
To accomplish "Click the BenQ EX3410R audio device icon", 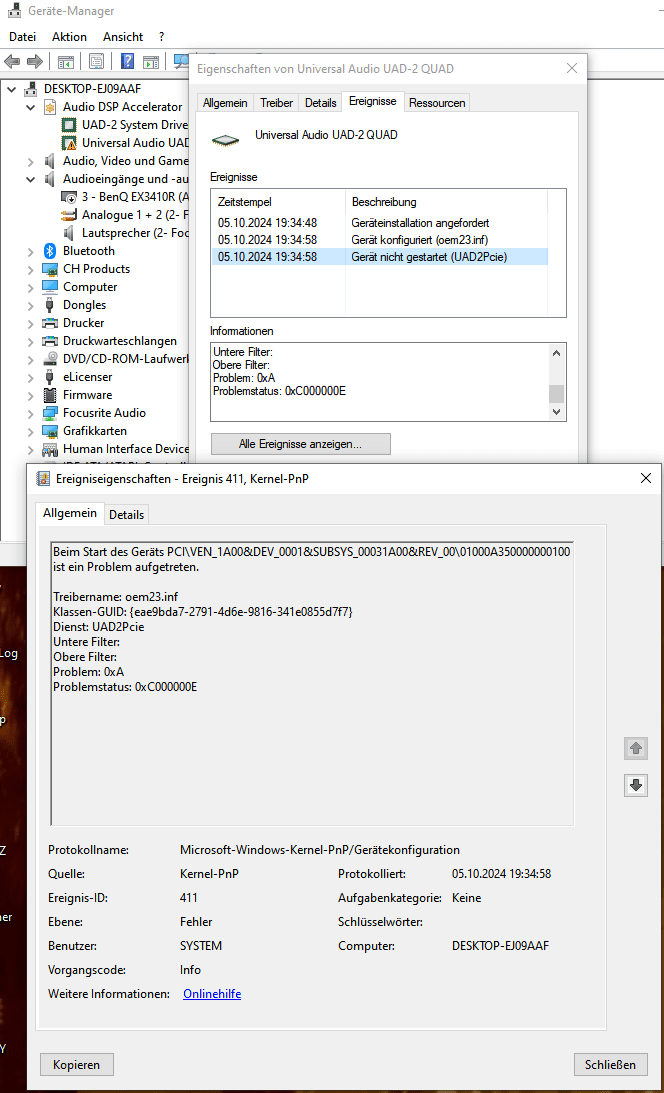I will pyautogui.click(x=69, y=197).
